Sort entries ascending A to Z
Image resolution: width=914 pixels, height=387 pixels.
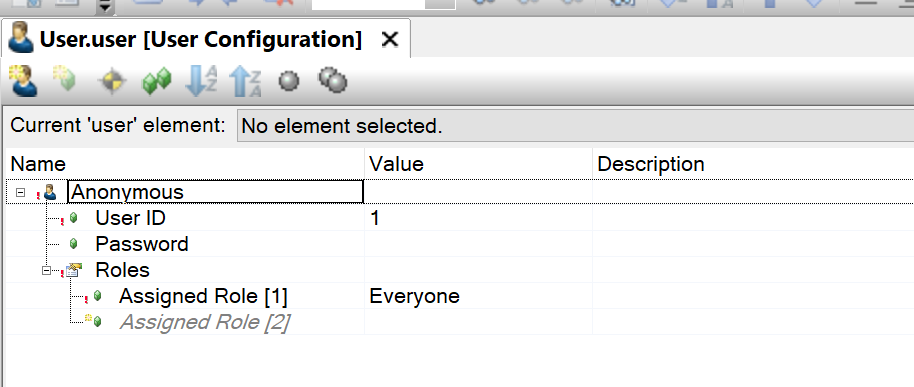[x=201, y=81]
